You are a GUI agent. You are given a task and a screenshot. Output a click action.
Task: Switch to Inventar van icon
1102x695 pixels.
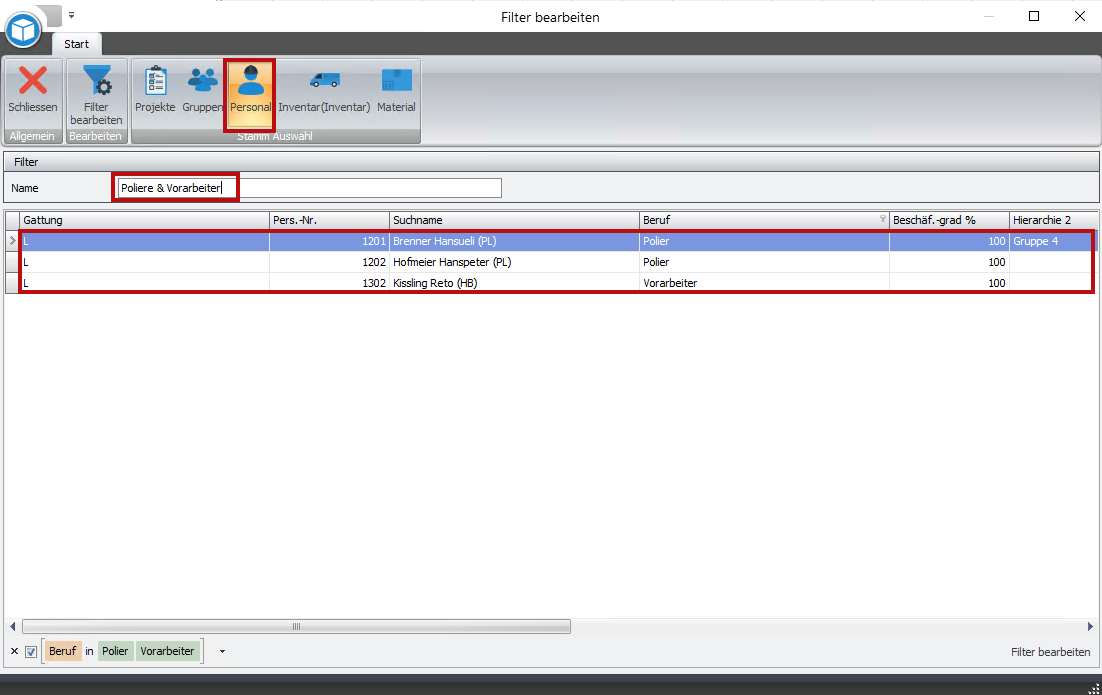(324, 82)
